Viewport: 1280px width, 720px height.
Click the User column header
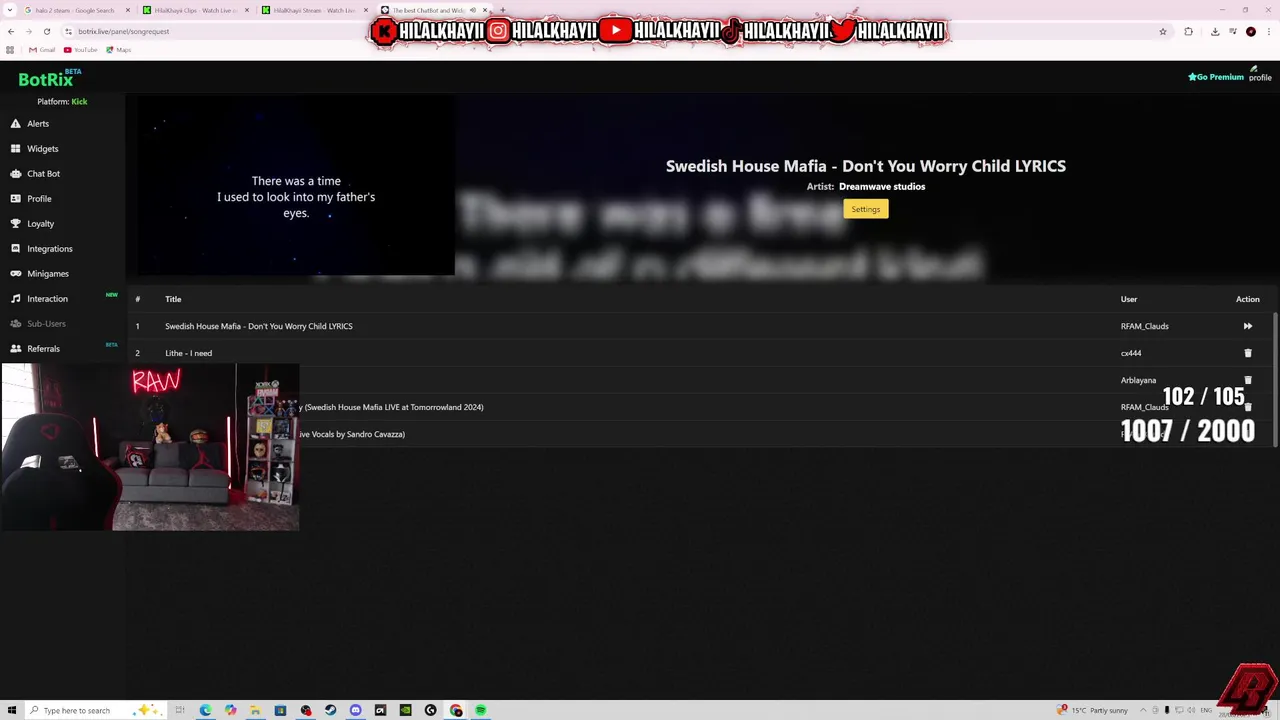click(x=1129, y=299)
